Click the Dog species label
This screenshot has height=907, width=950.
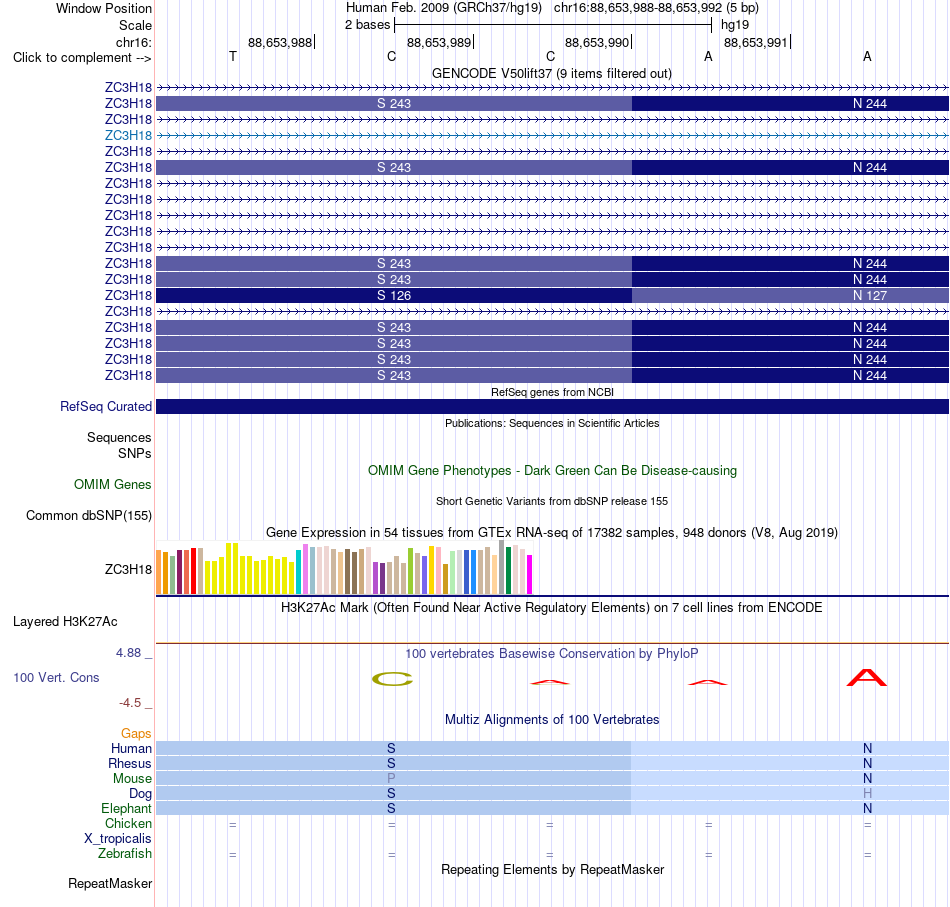click(140, 794)
